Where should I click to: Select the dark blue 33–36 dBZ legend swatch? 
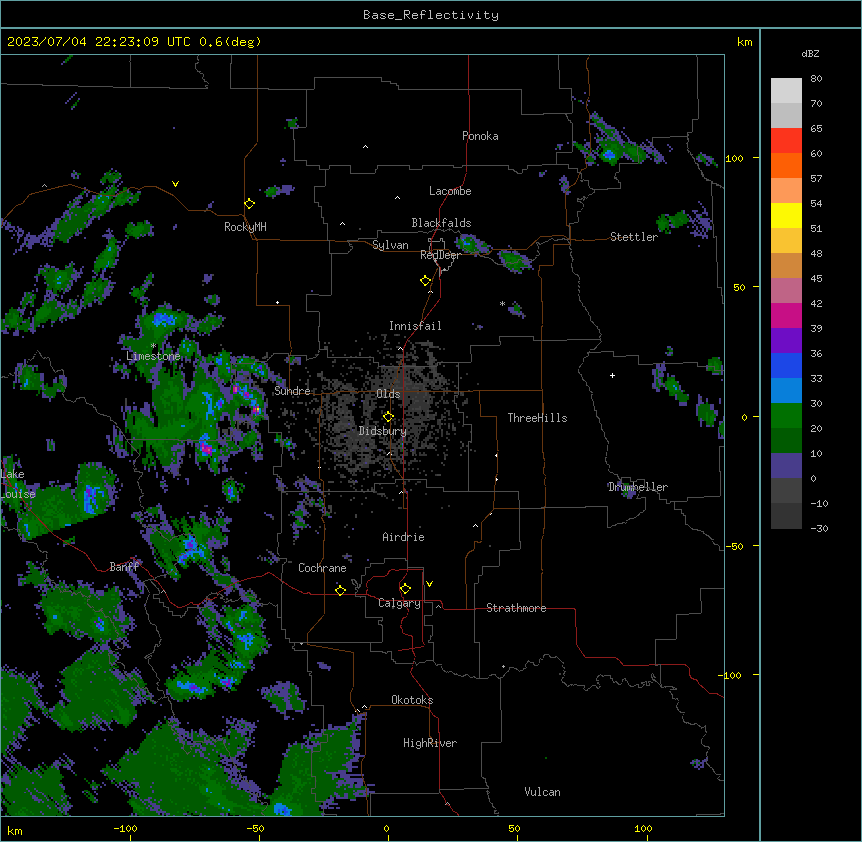tap(786, 365)
